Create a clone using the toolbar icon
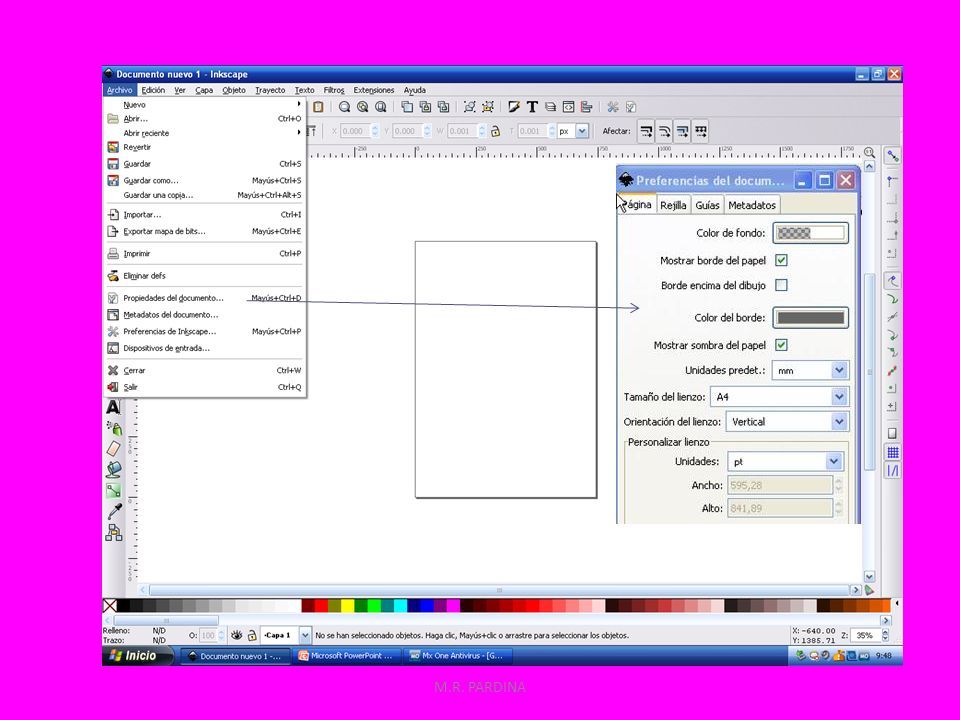Viewport: 960px width, 720px height. (x=426, y=107)
